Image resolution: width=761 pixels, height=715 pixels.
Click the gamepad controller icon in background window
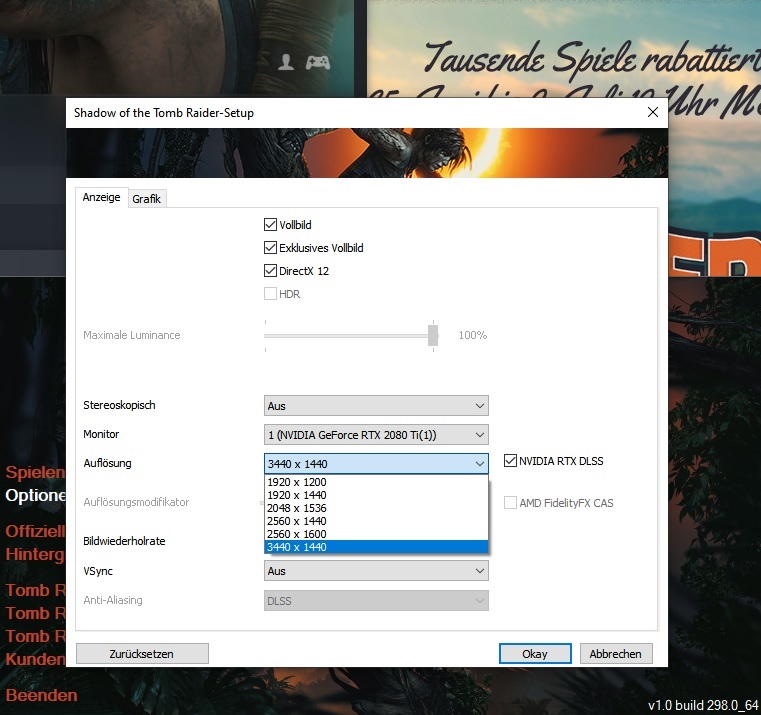(317, 62)
